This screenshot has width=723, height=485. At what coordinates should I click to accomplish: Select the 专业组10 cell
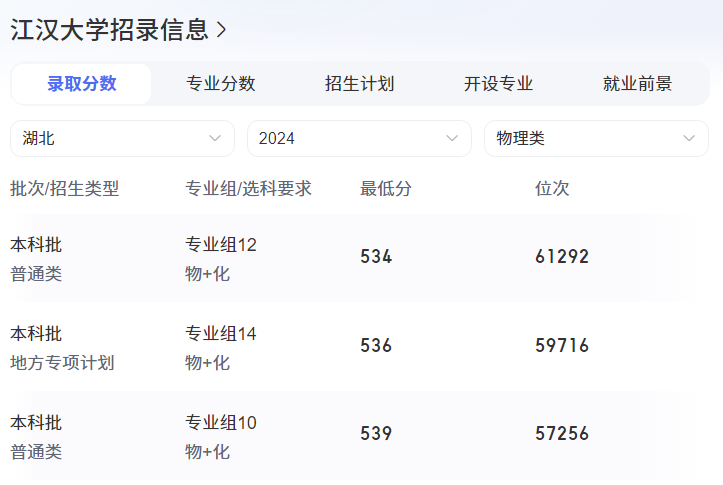click(x=221, y=423)
